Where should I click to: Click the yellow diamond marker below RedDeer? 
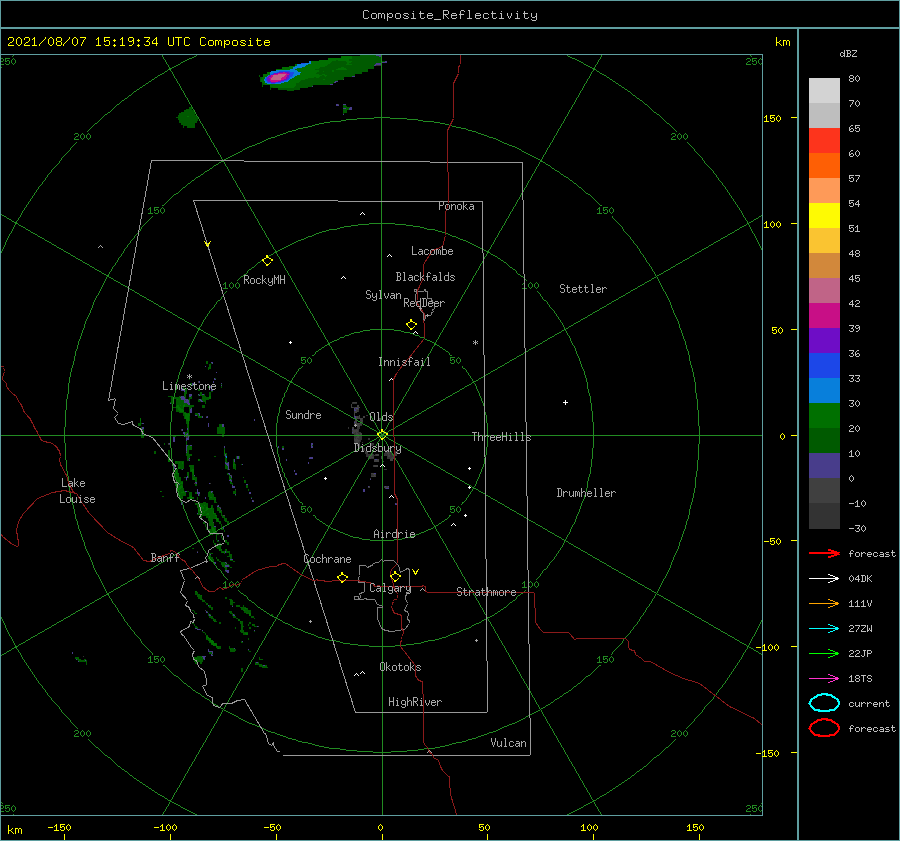tap(412, 325)
